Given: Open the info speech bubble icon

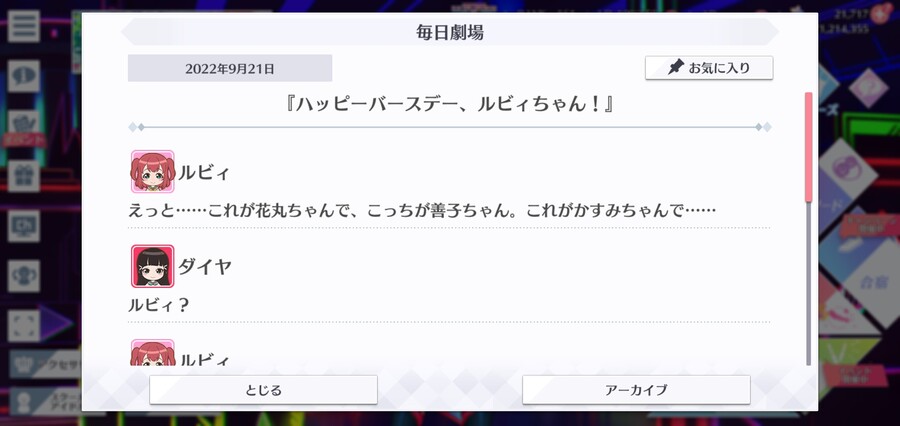Looking at the screenshot, I should point(24,76).
